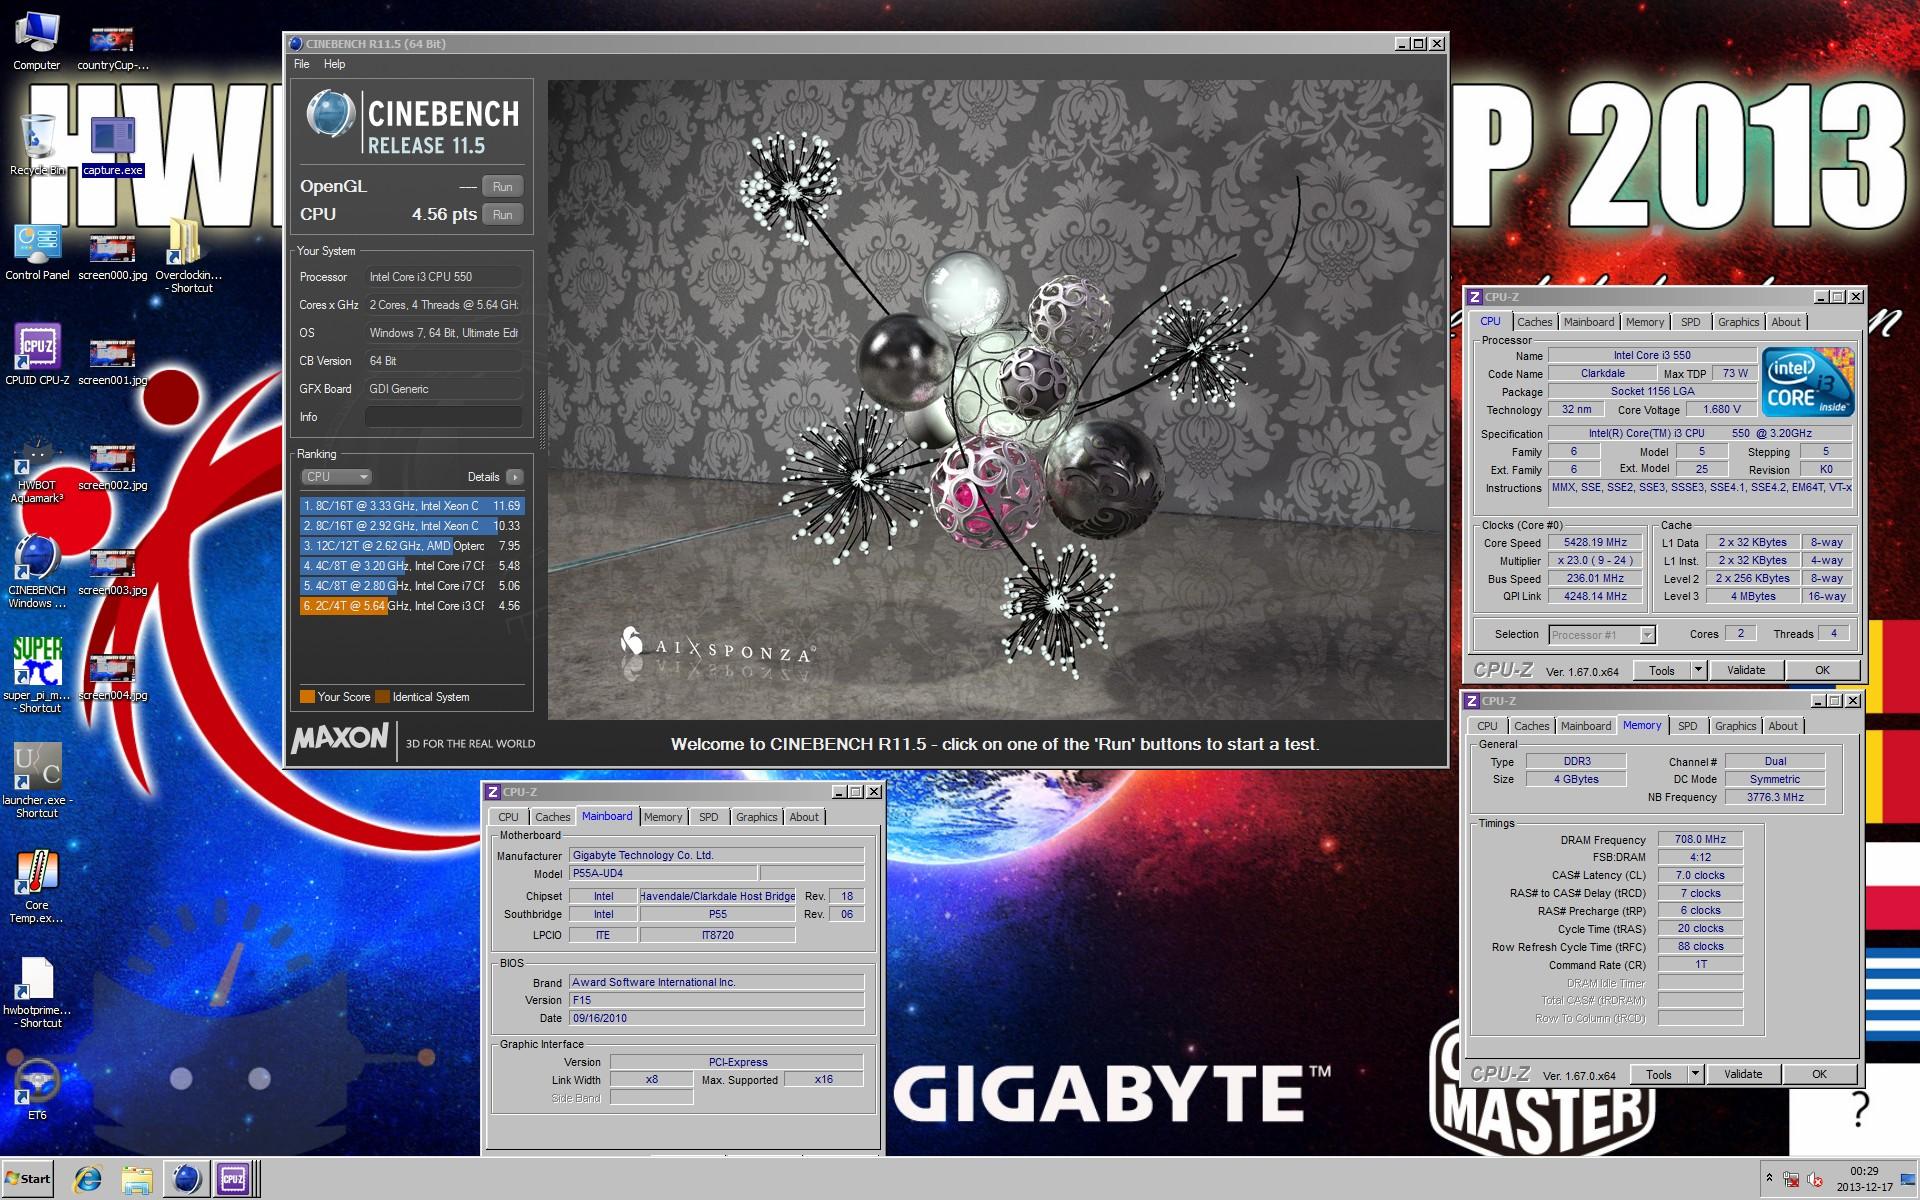
Task: Switch to CINEBENCH taskbar button
Action: pyautogui.click(x=186, y=1179)
